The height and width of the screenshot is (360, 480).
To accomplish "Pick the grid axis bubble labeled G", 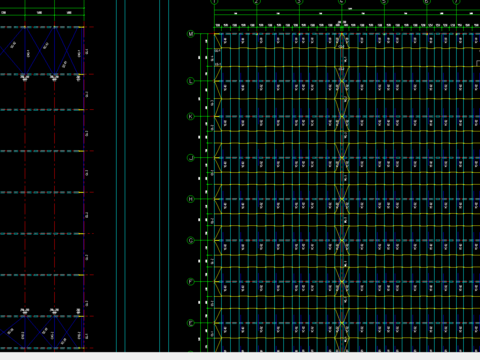I will point(191,240).
